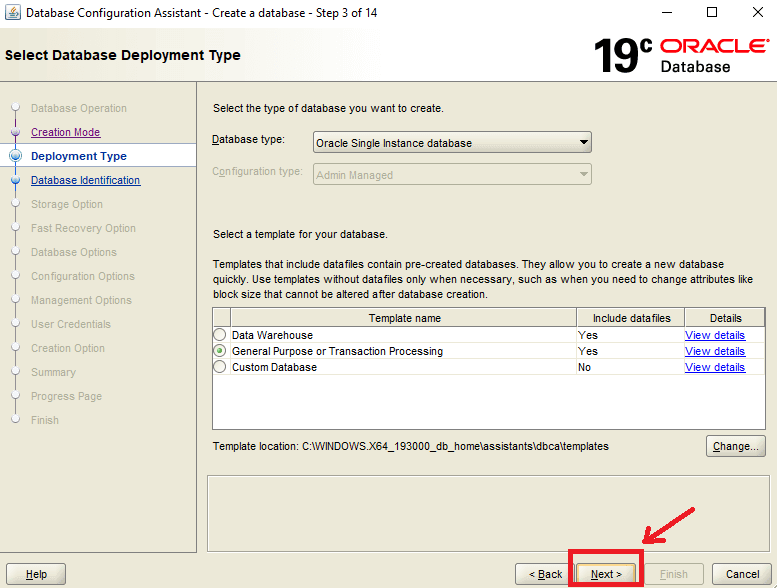Open Help for this wizard

[36, 574]
